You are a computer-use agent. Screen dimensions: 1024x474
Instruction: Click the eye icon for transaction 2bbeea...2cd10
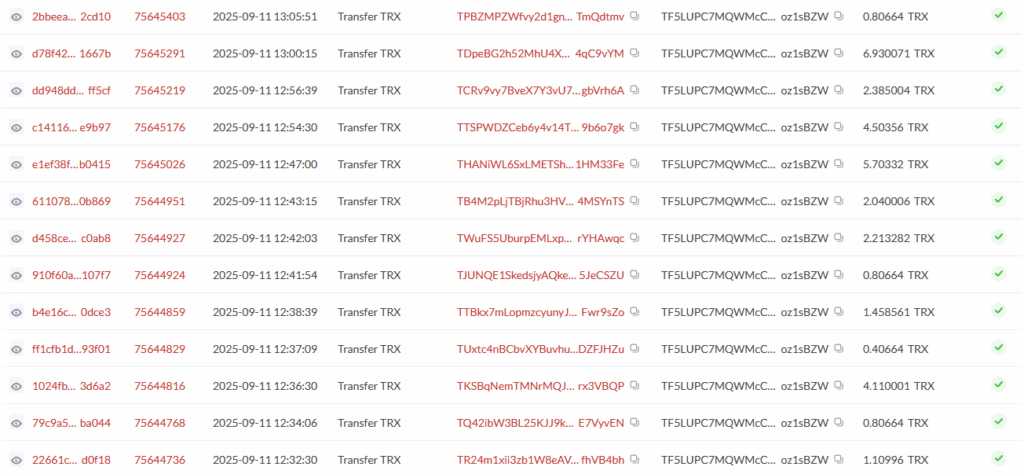click(x=16, y=17)
